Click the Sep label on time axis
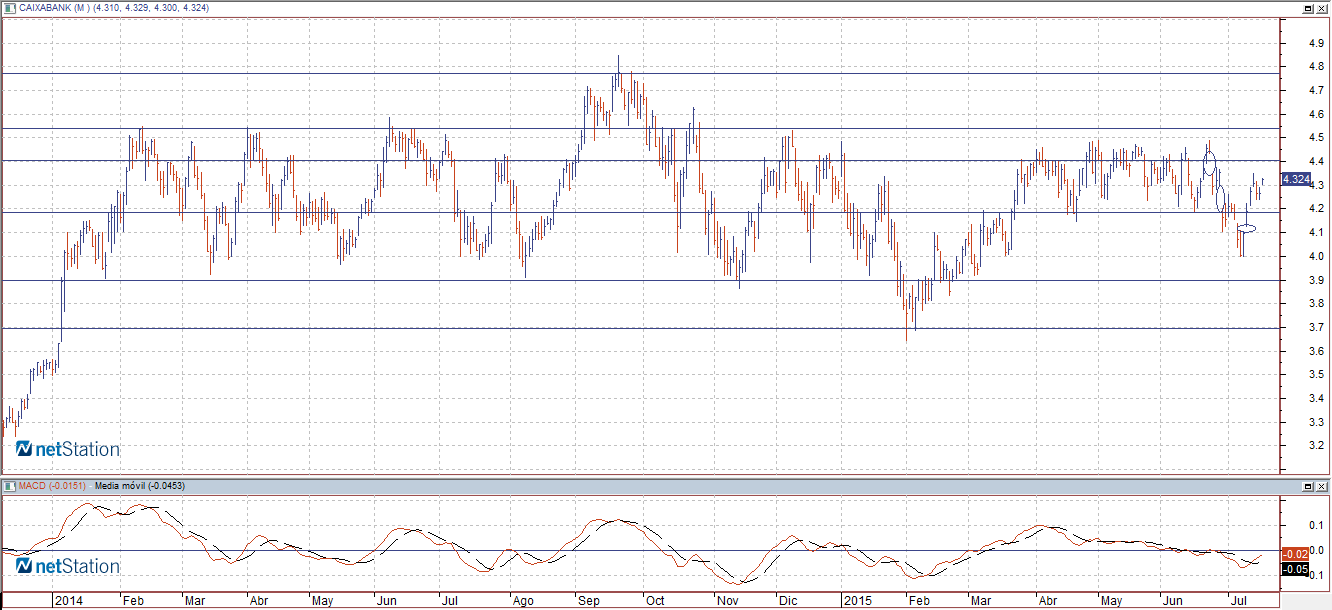1332x610 pixels. pos(590,601)
